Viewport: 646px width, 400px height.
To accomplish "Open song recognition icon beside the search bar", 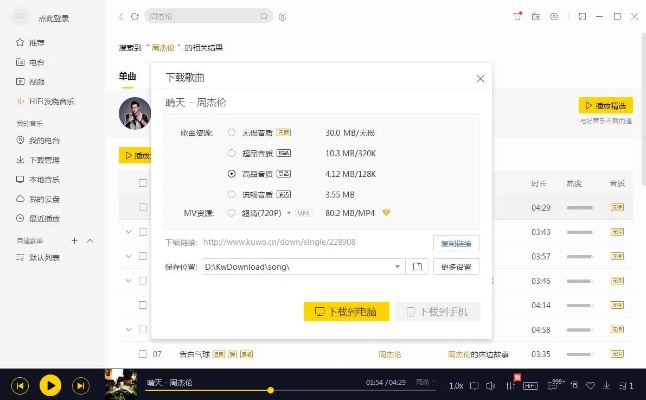I will pos(283,17).
